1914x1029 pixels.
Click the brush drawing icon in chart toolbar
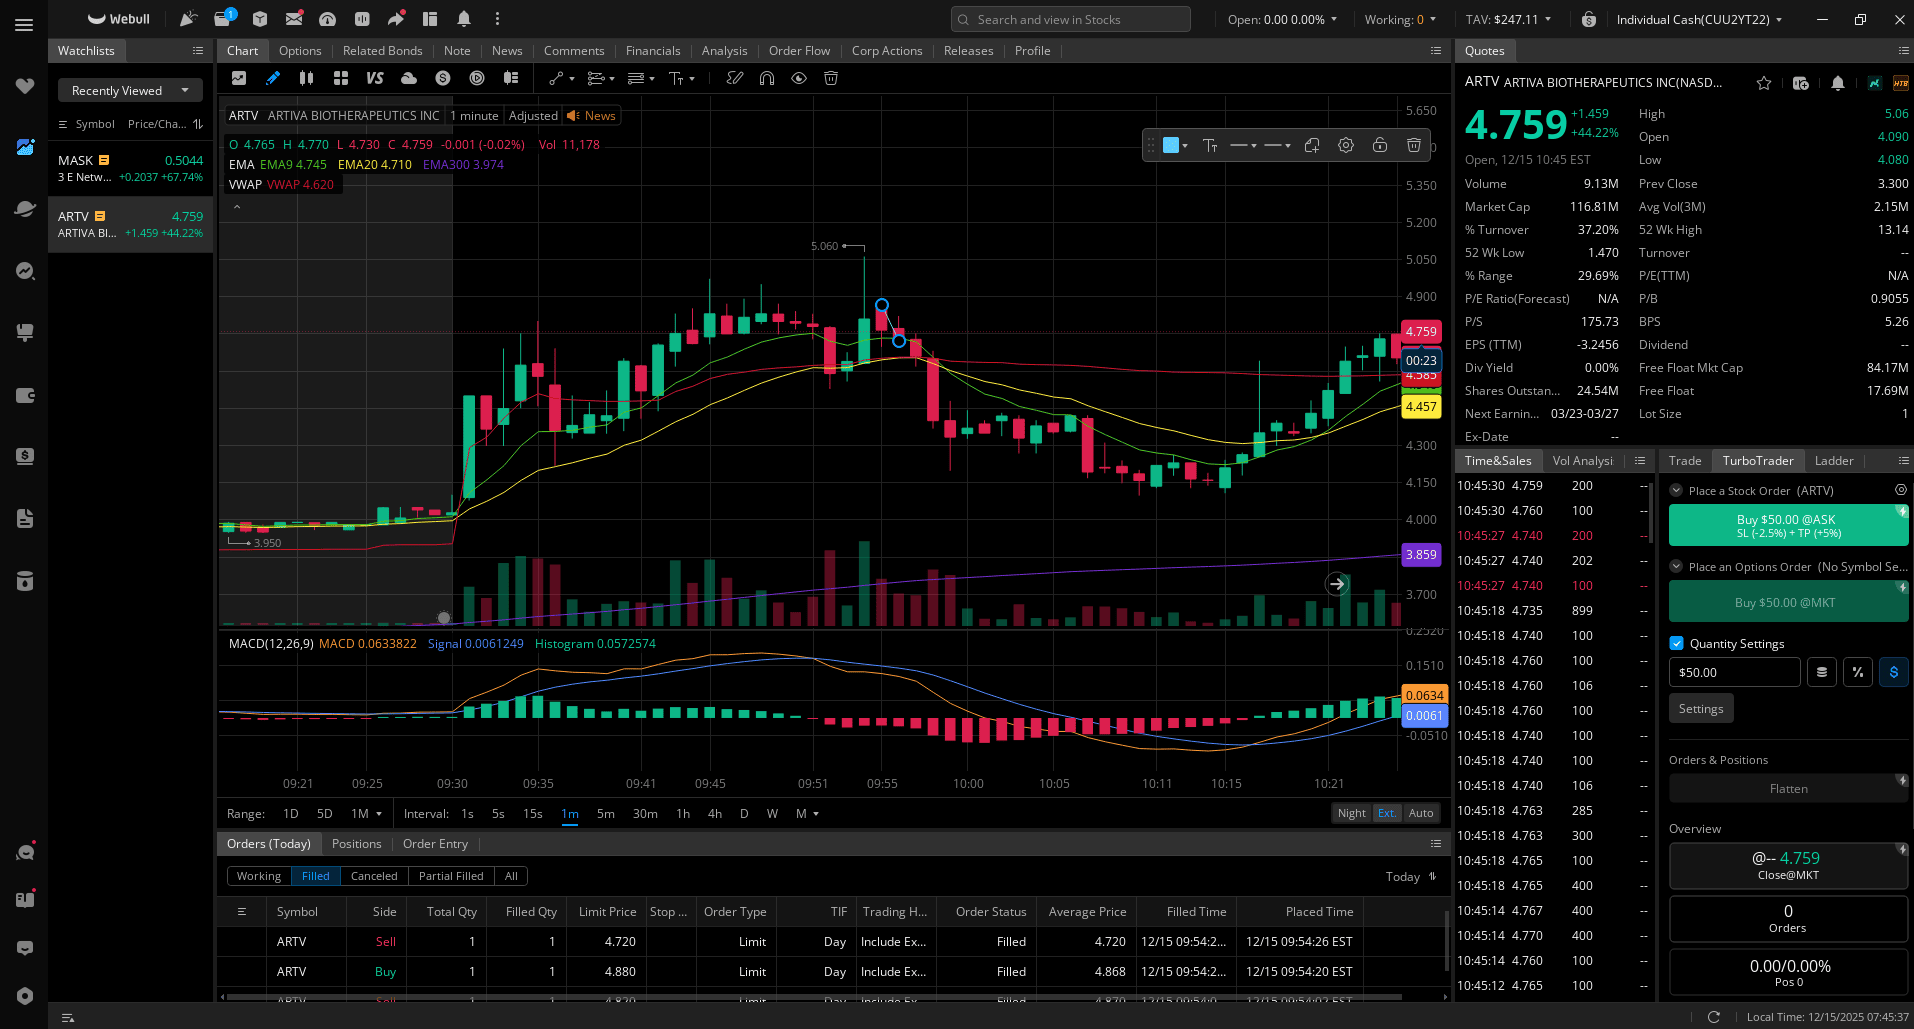point(735,78)
